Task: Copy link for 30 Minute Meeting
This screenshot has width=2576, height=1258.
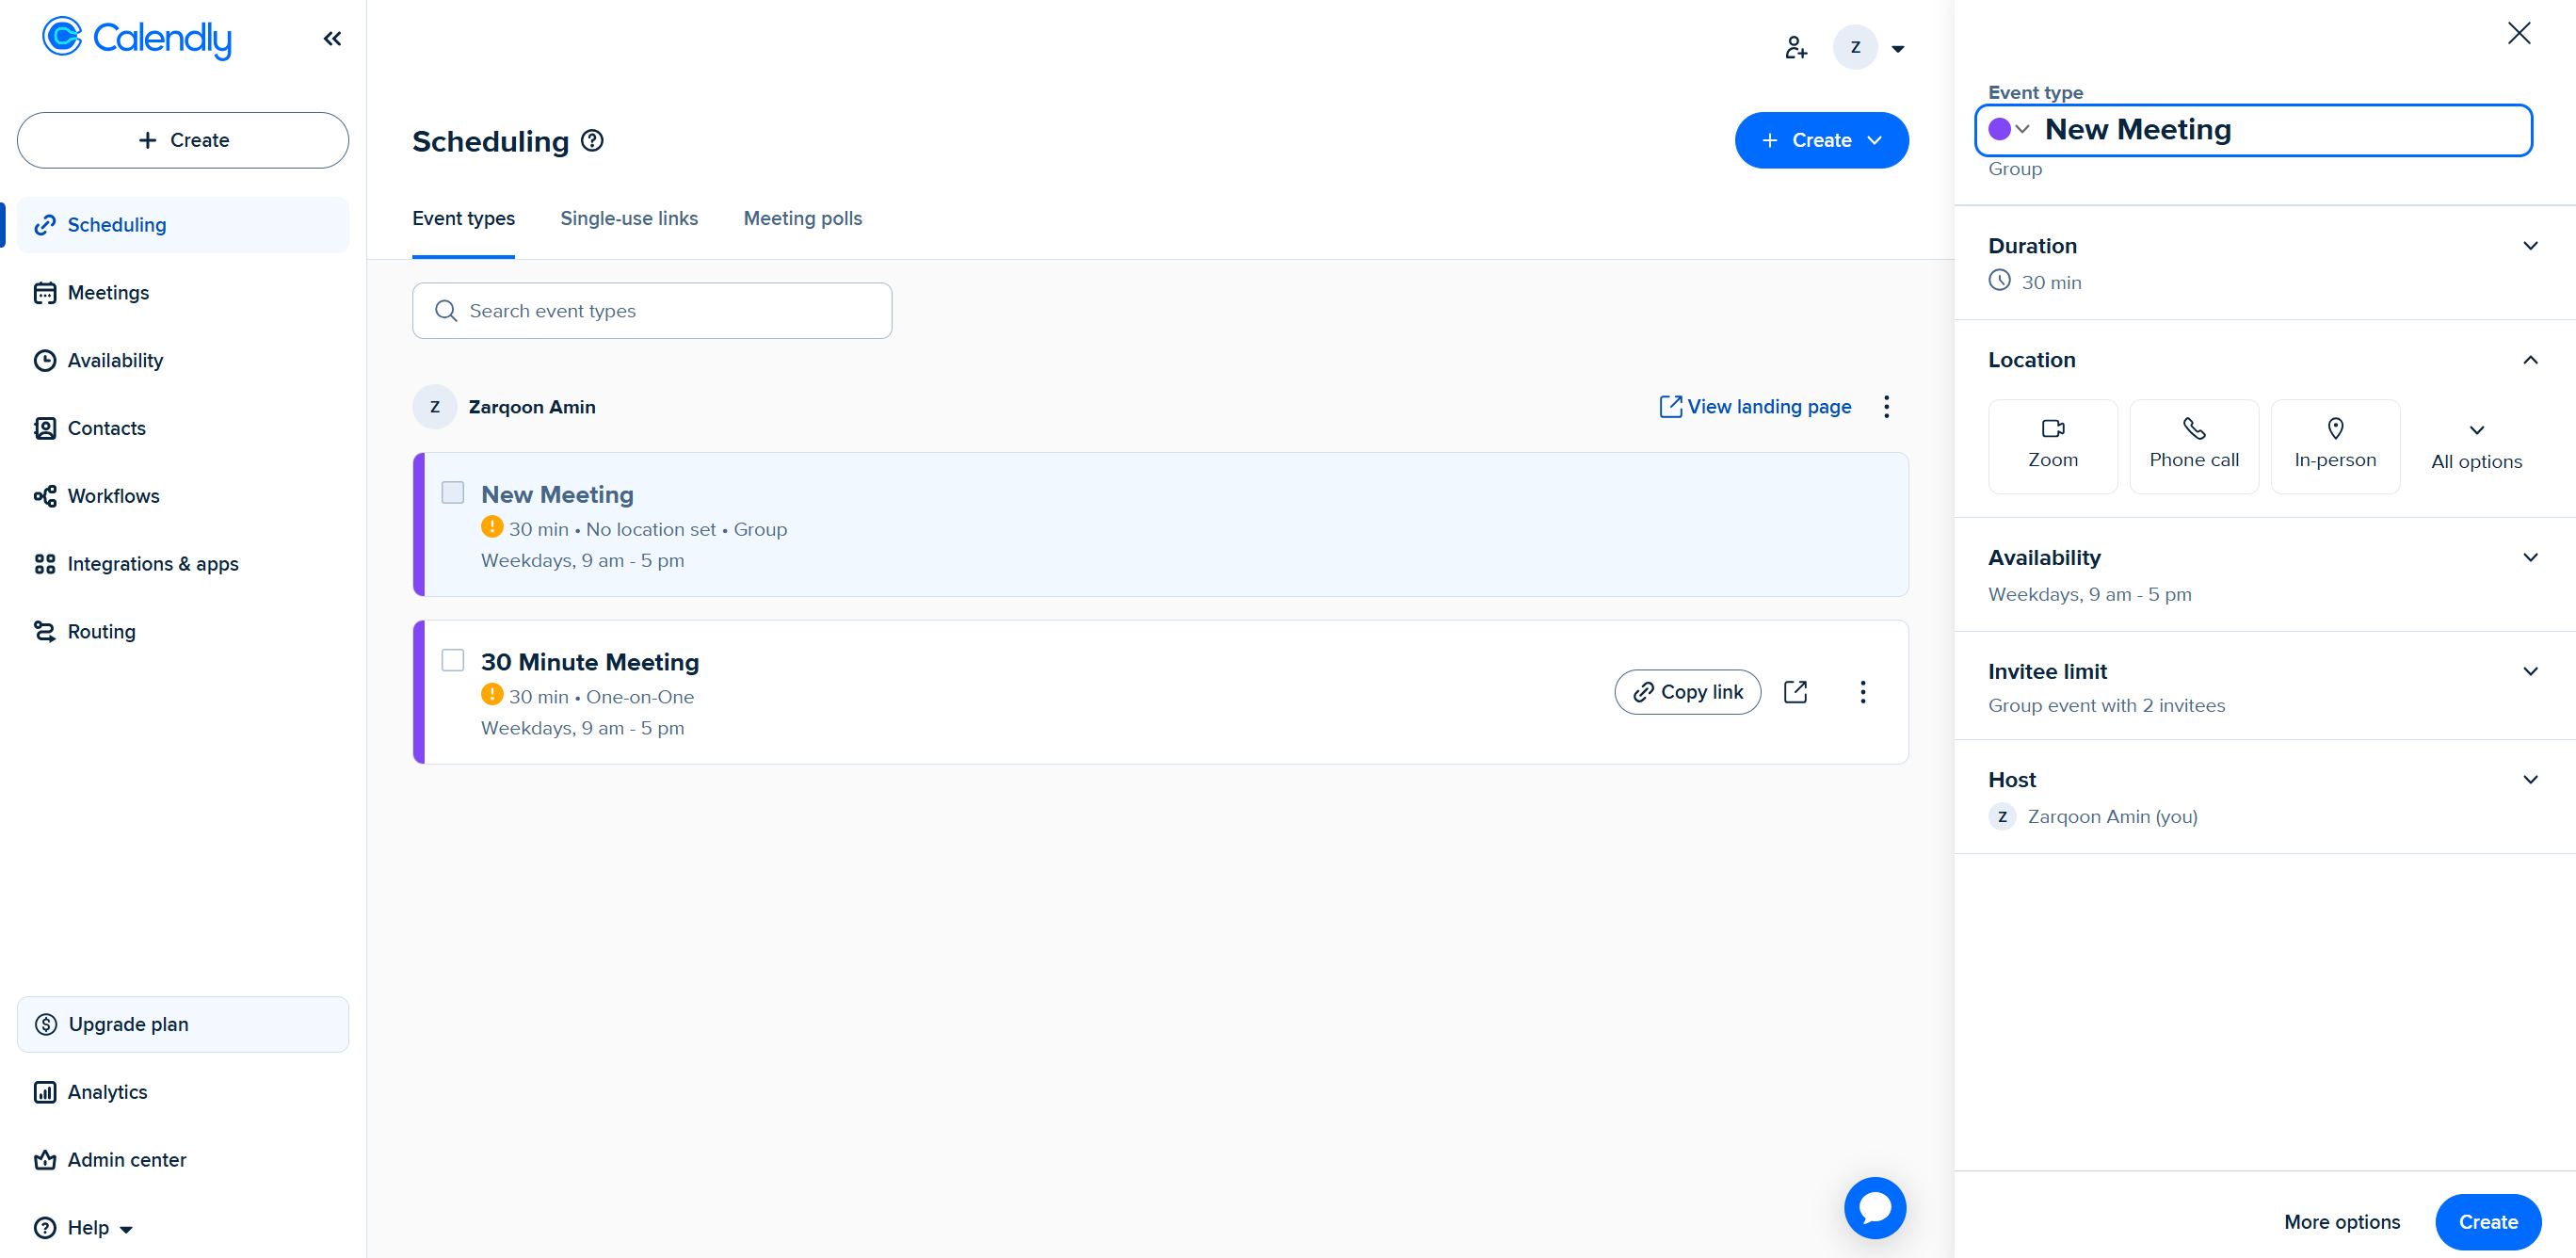Action: (x=1687, y=692)
